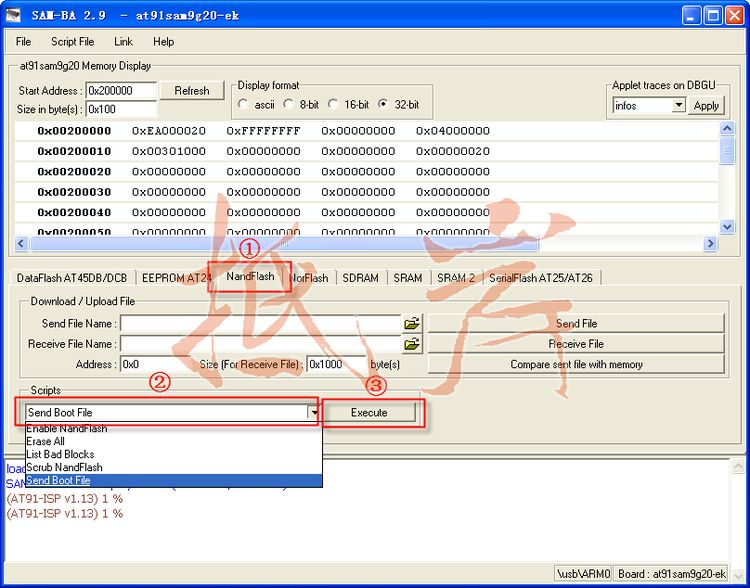
Task: Click the Size For Receive File field
Action: pos(337,365)
